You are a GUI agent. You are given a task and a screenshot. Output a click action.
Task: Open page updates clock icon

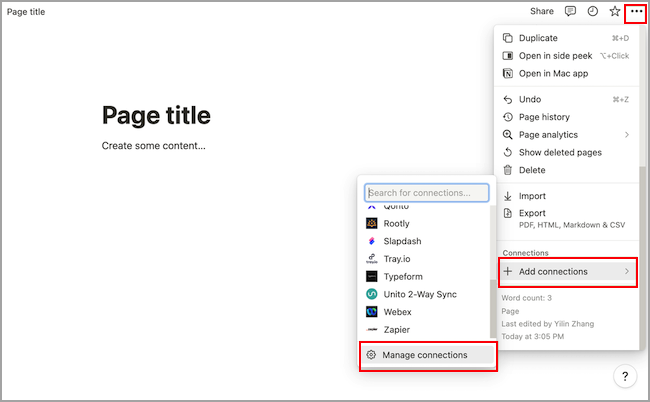(592, 11)
